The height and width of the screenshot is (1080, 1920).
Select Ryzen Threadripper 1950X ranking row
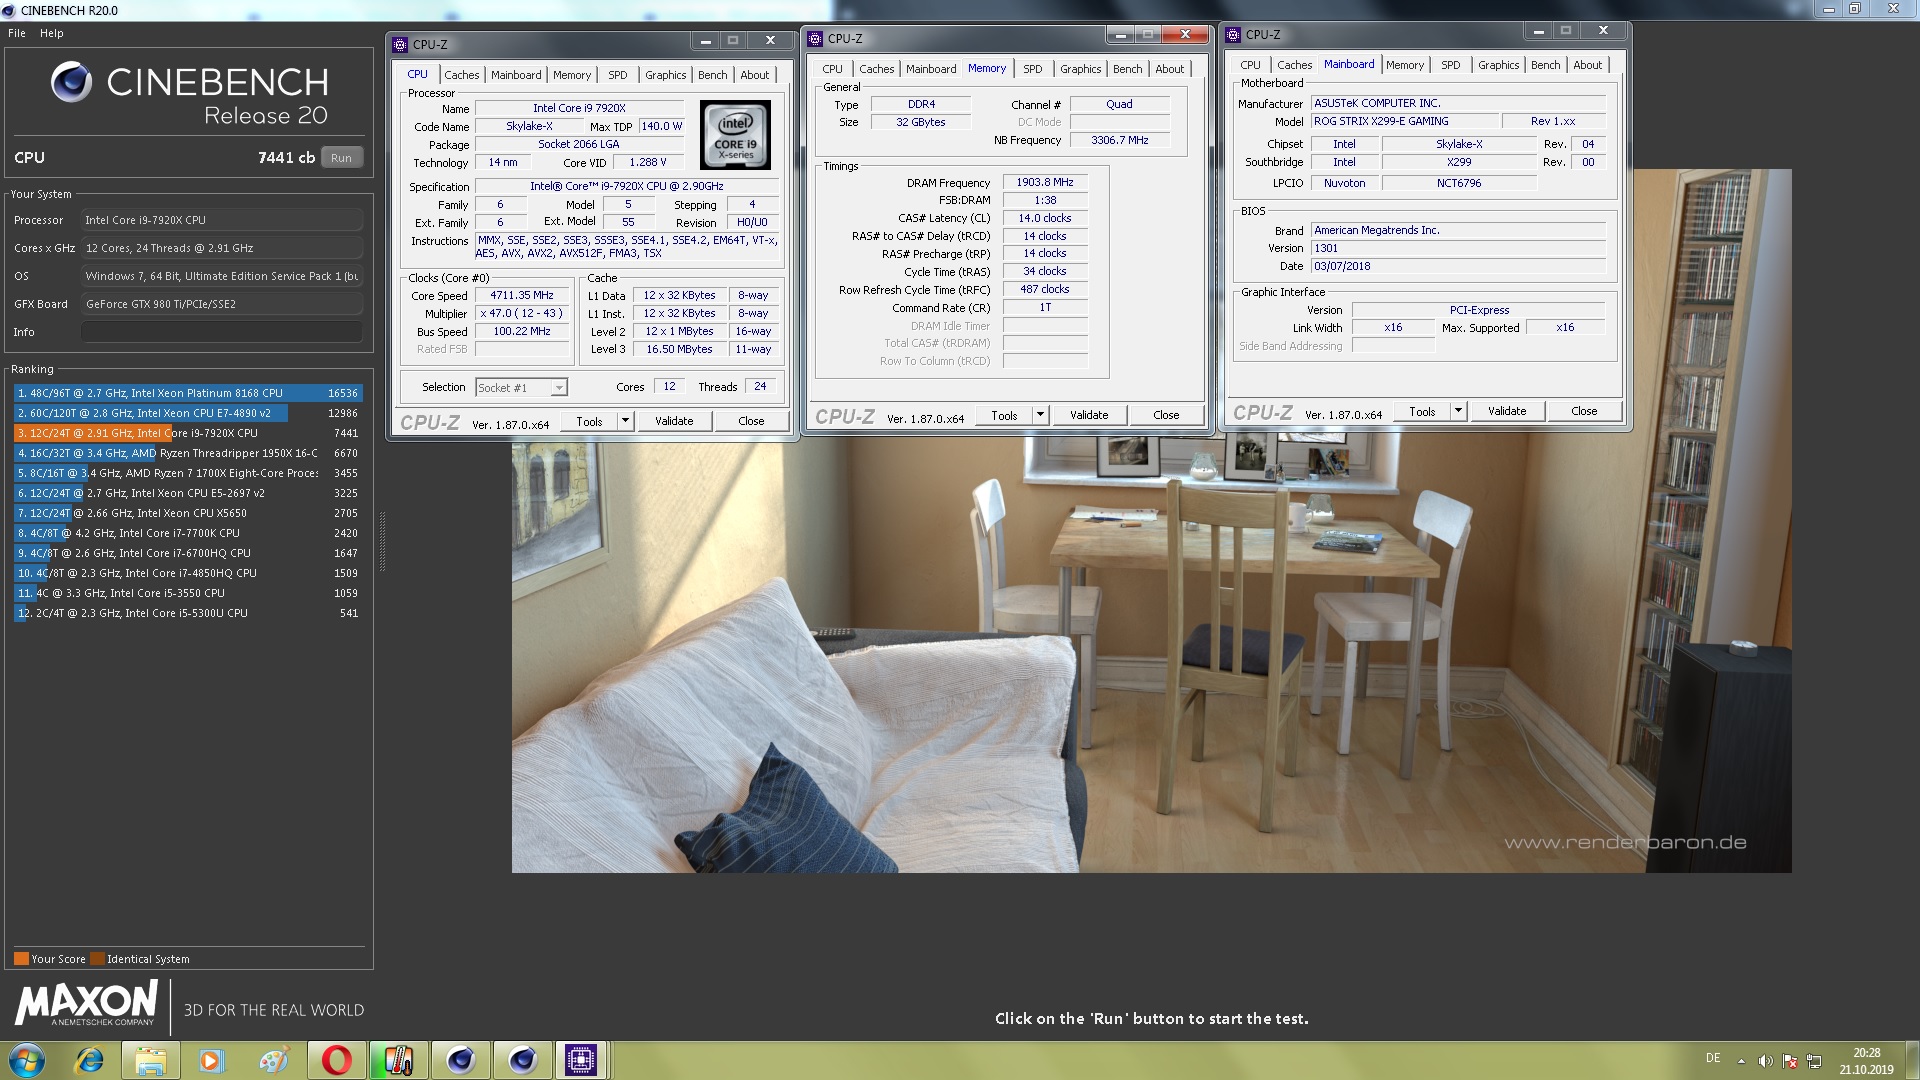(188, 453)
